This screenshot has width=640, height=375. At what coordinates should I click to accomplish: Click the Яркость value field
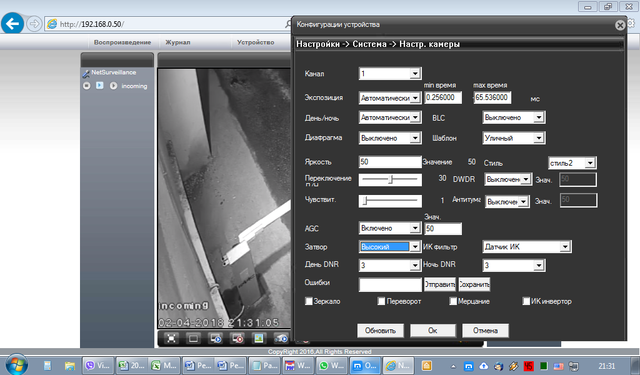tap(390, 162)
